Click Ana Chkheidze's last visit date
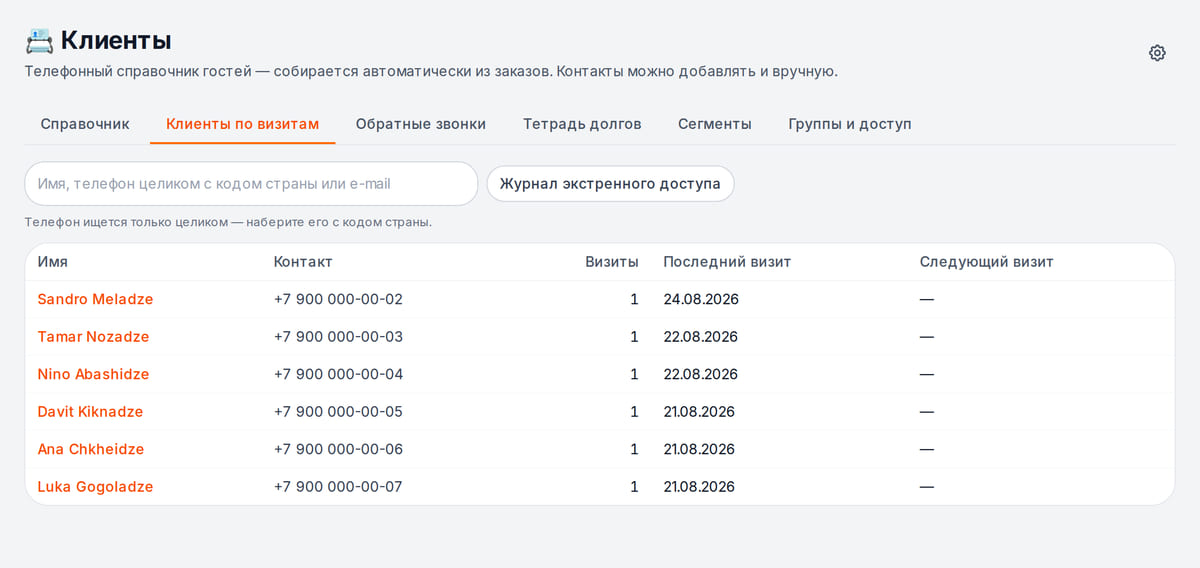This screenshot has height=568, width=1200. pyautogui.click(x=699, y=449)
